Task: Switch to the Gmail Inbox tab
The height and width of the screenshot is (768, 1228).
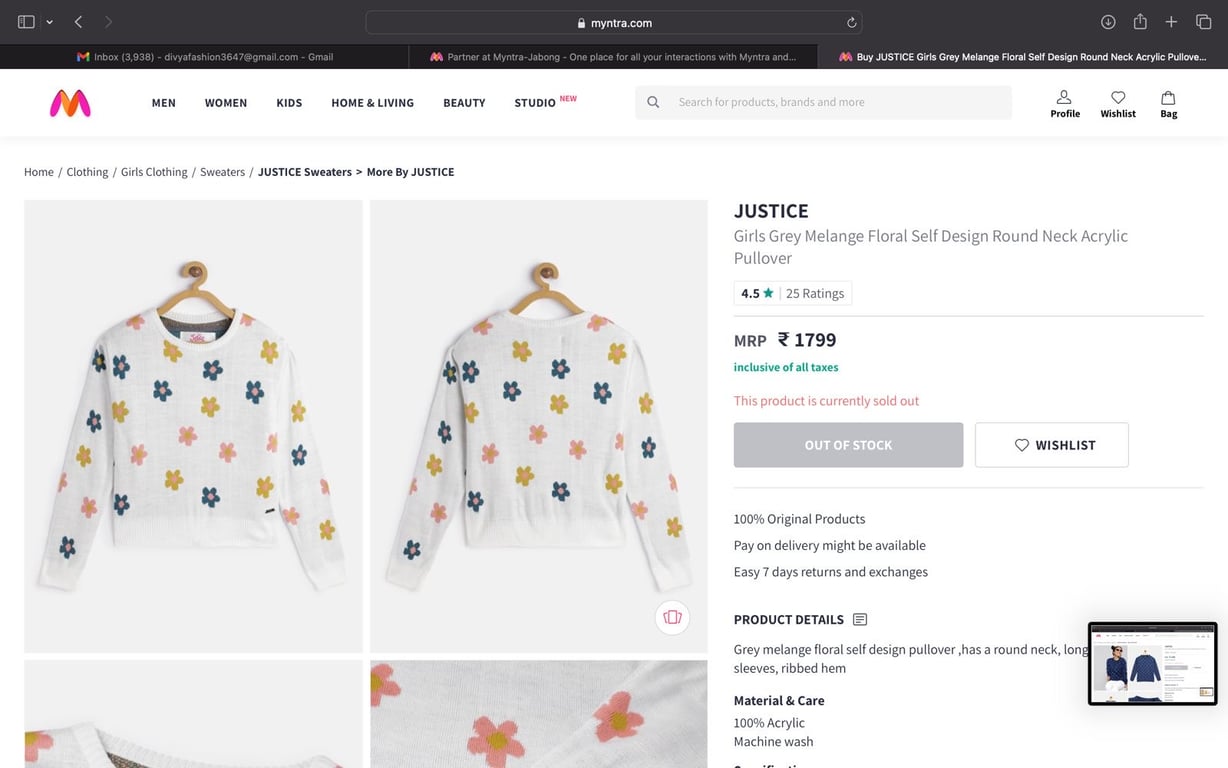Action: click(x=205, y=57)
